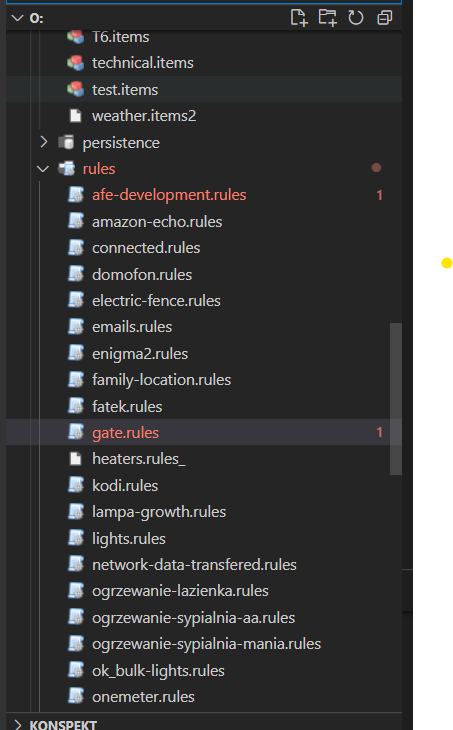Open network-data-transfered.rules file
This screenshot has height=730, width=453.
click(x=194, y=564)
